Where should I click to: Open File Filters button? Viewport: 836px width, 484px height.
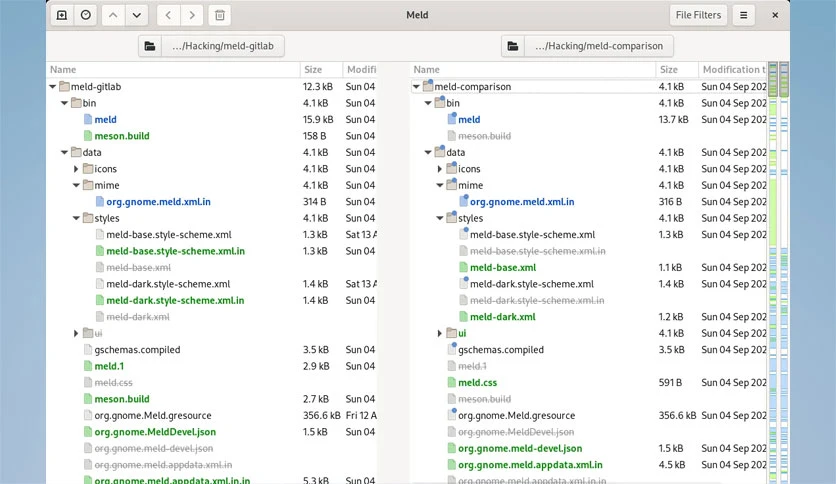[x=698, y=15]
